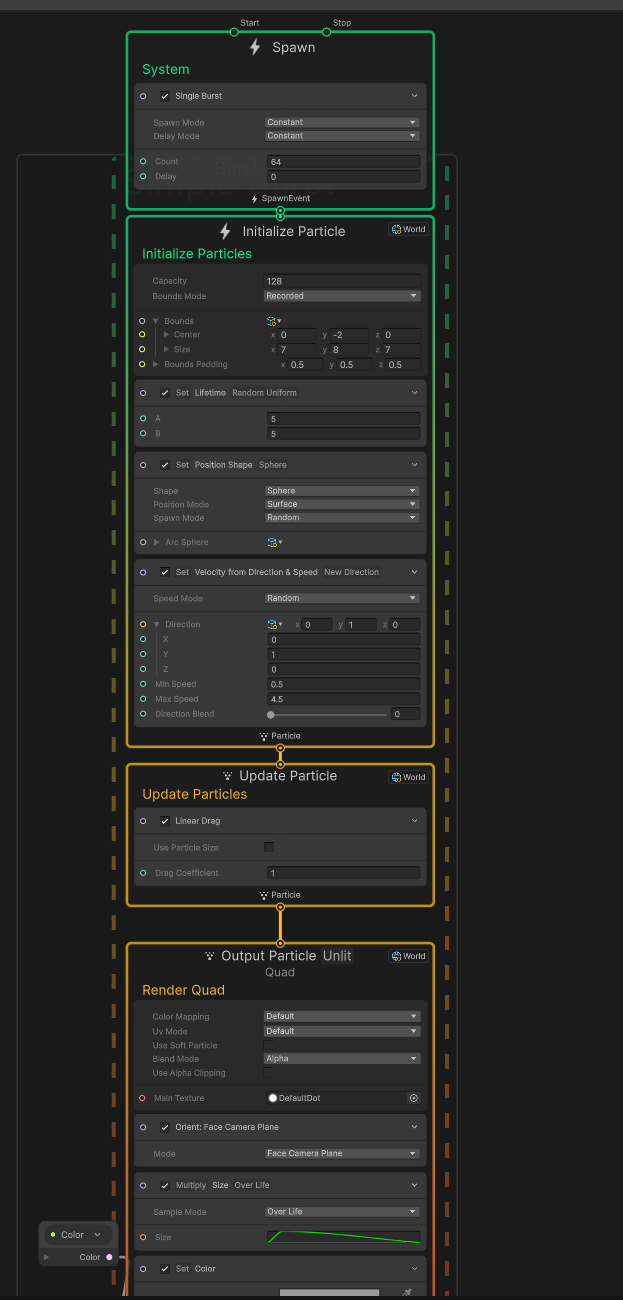Collapse the Set Position Shape block
This screenshot has height=1300, width=623.
(414, 465)
